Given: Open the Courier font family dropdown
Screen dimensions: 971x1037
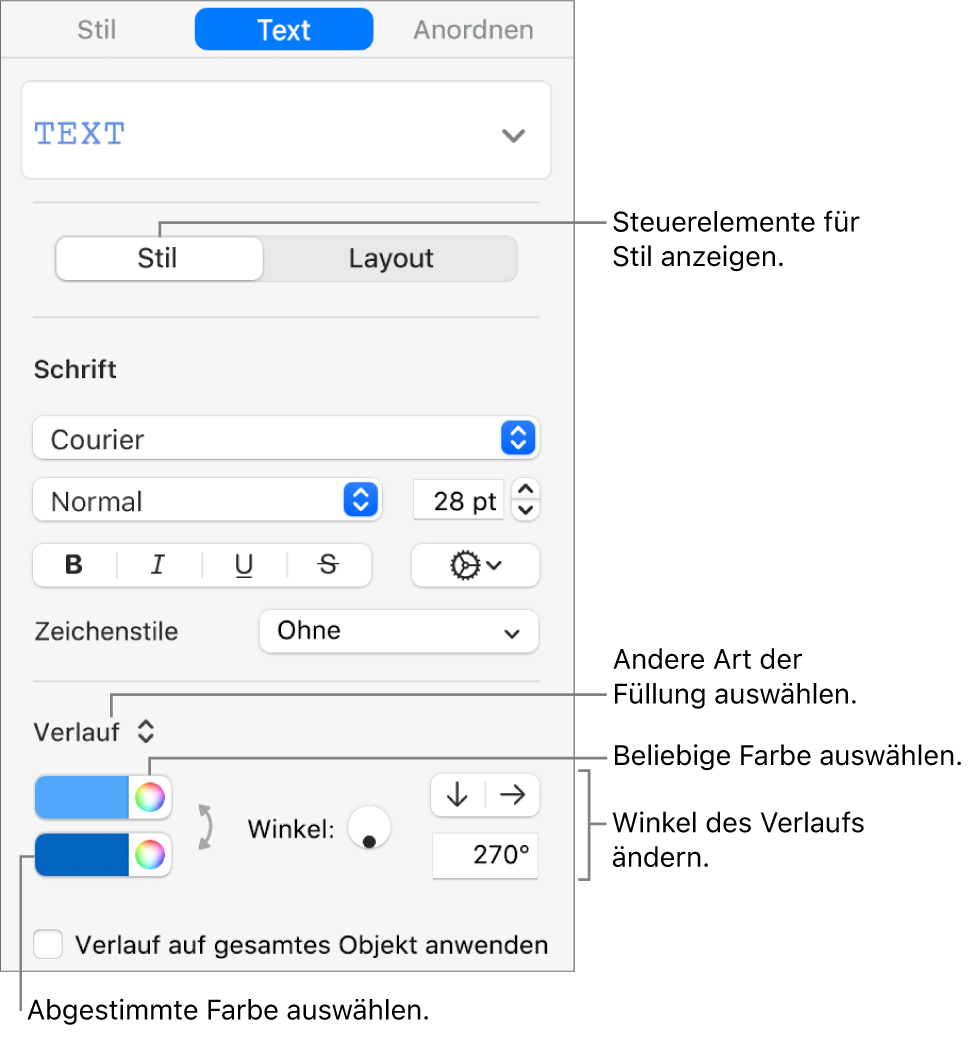Looking at the screenshot, I should point(286,438).
